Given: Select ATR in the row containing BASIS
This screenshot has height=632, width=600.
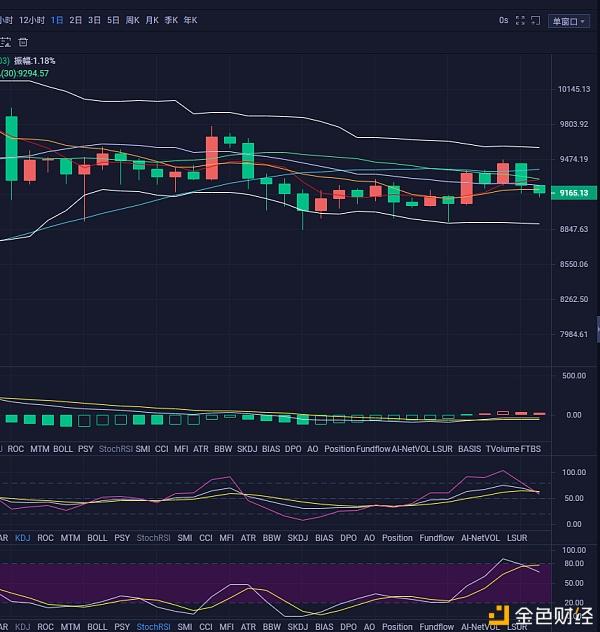Looking at the screenshot, I should click(201, 449).
